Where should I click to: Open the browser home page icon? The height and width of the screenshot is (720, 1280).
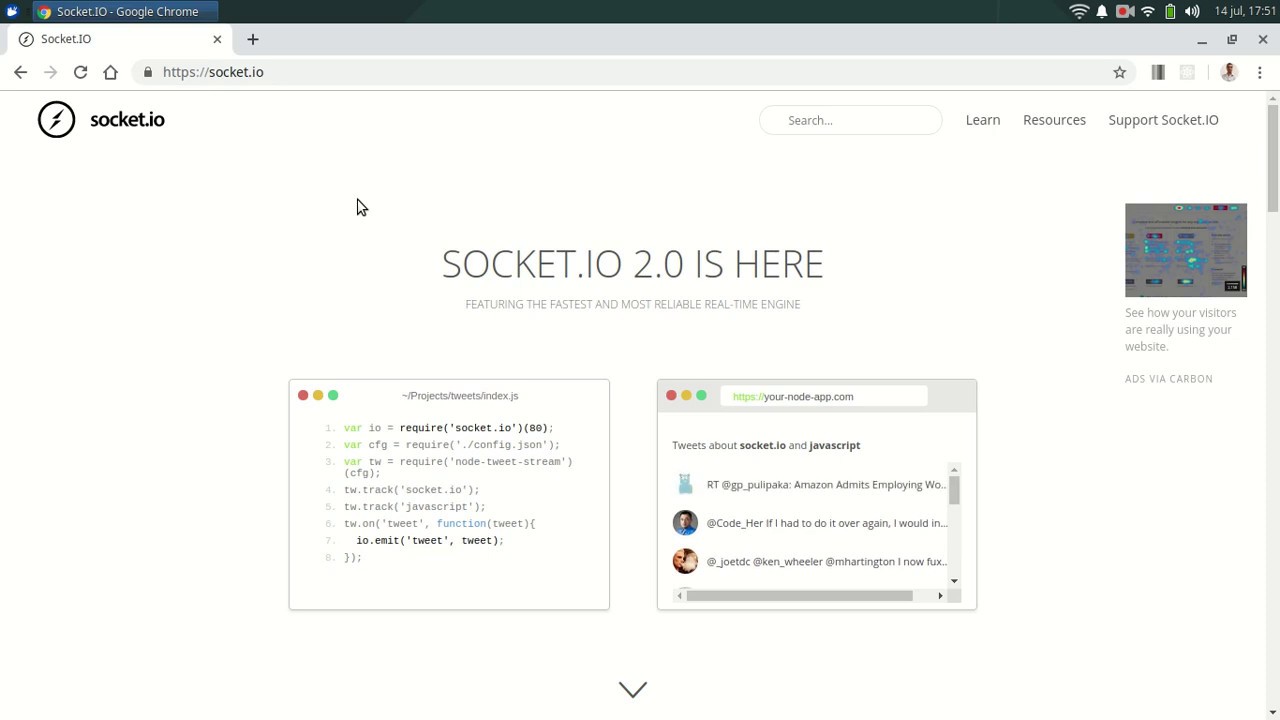click(x=110, y=72)
